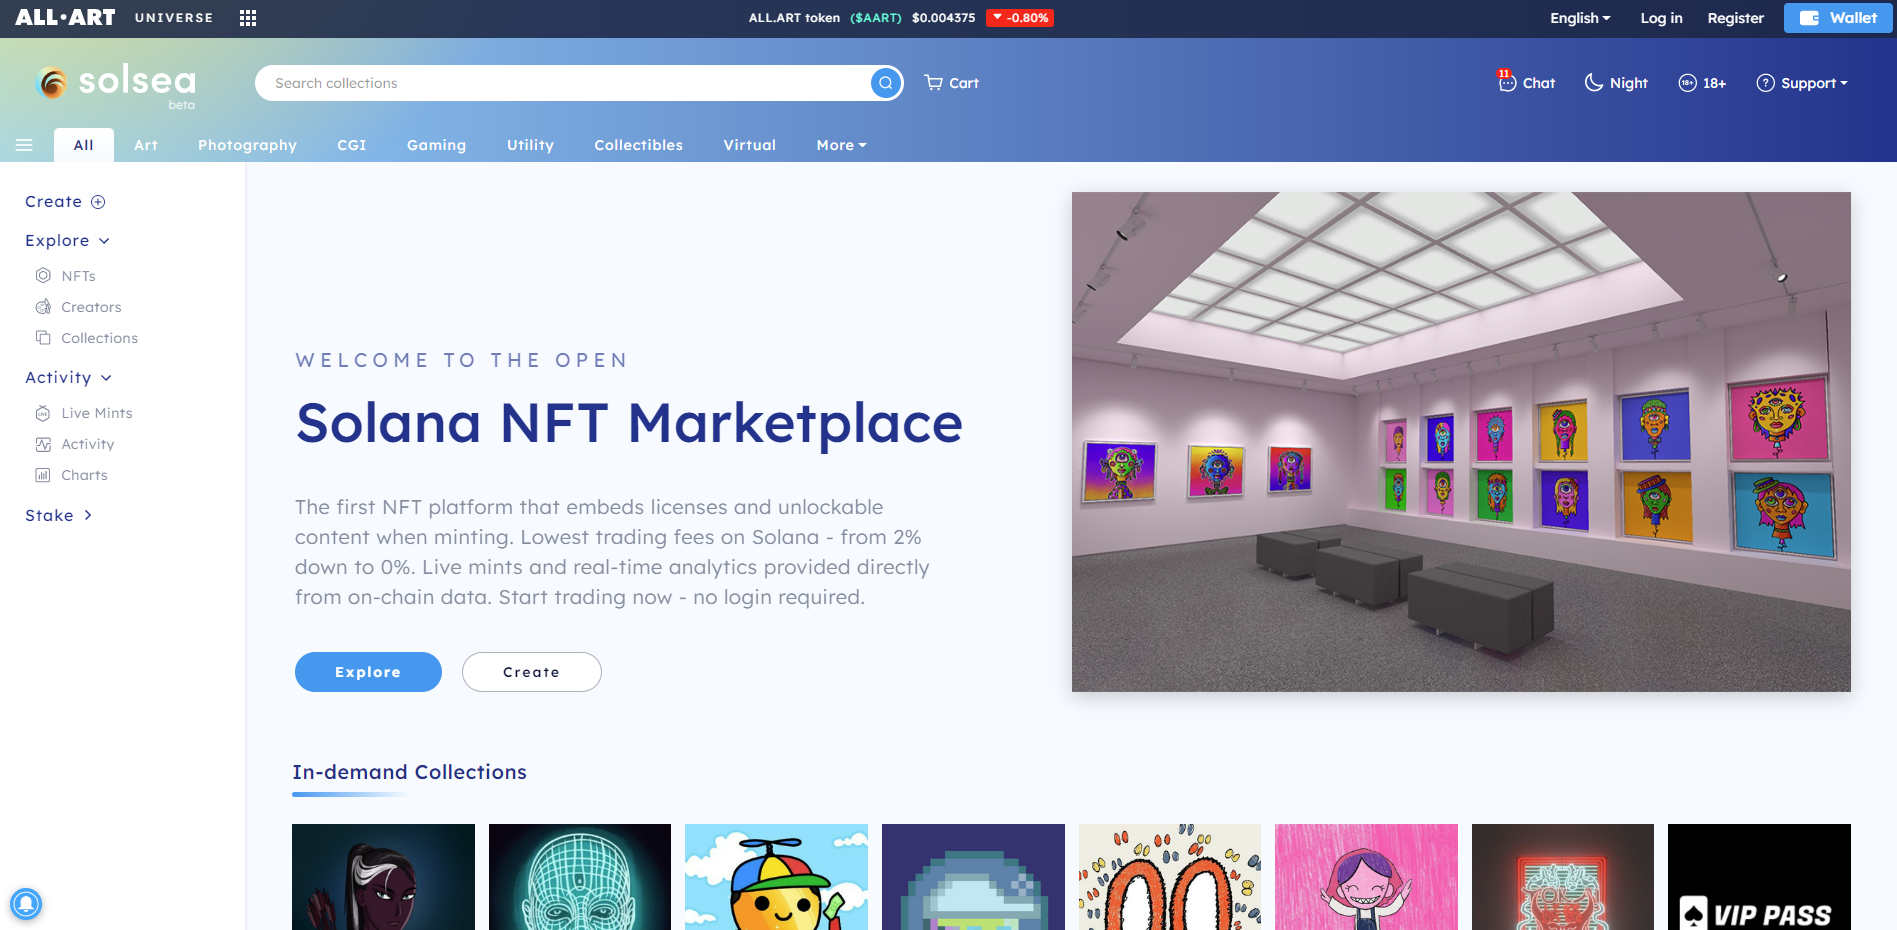The width and height of the screenshot is (1897, 930).
Task: Click the Register link
Action: pos(1735,18)
